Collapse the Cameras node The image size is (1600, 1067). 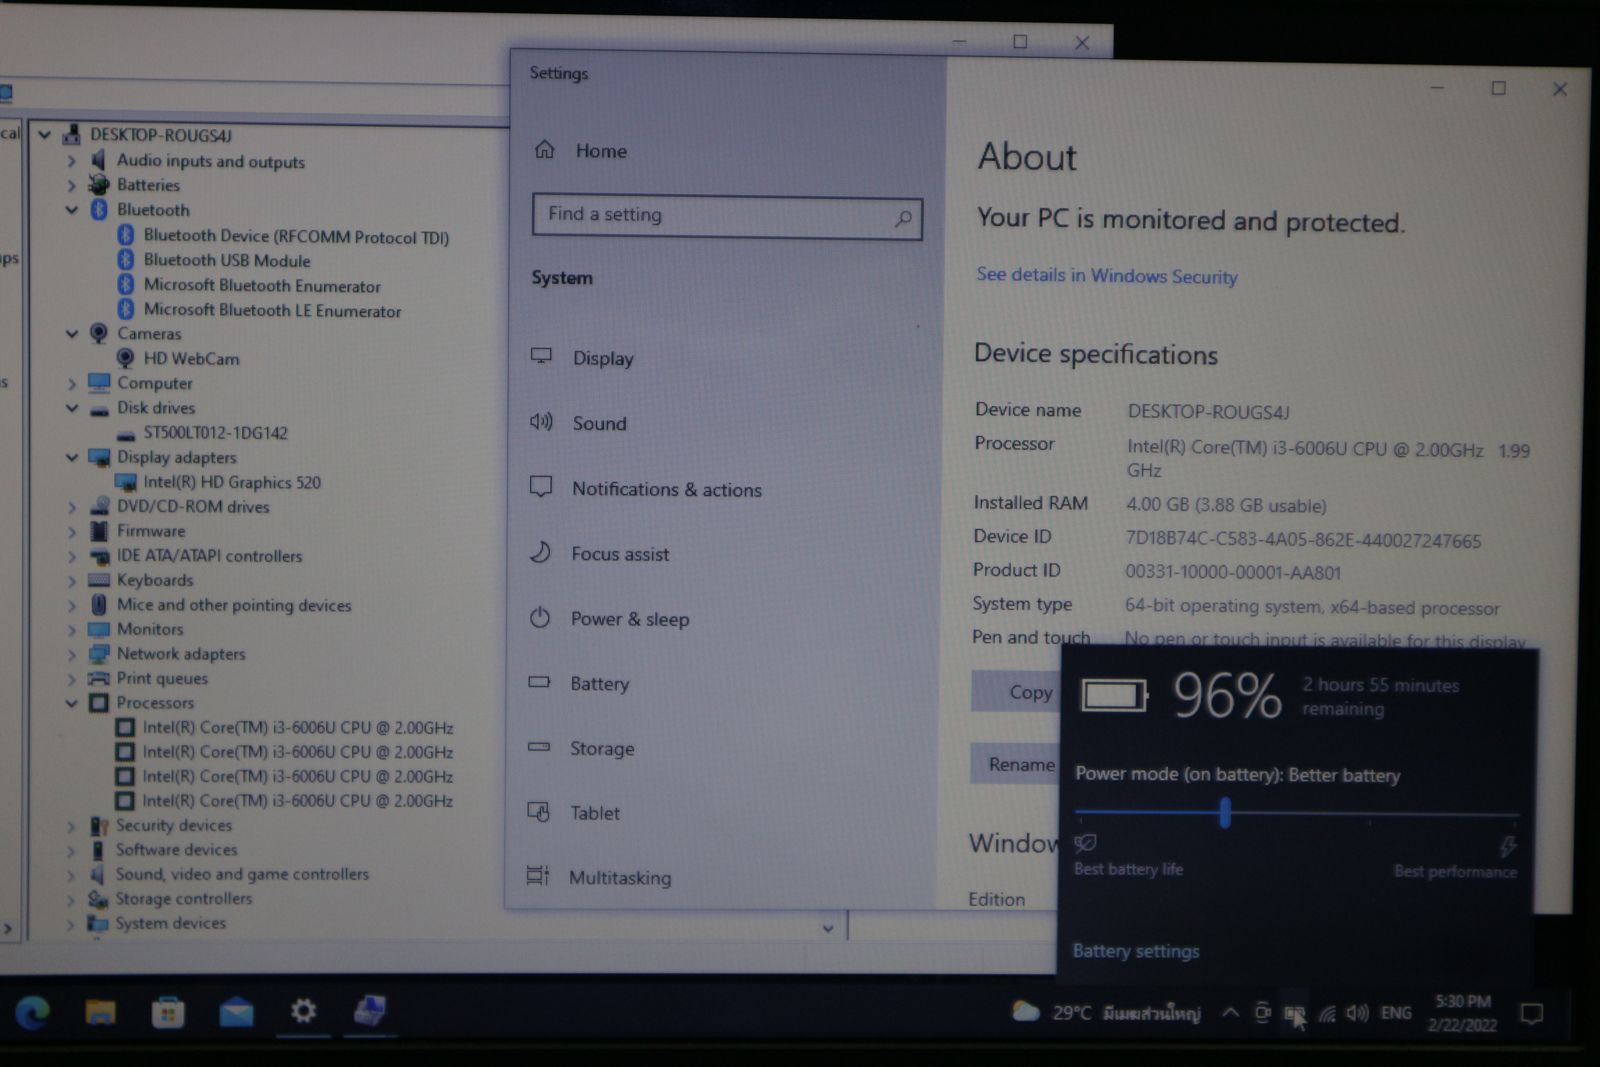click(71, 334)
